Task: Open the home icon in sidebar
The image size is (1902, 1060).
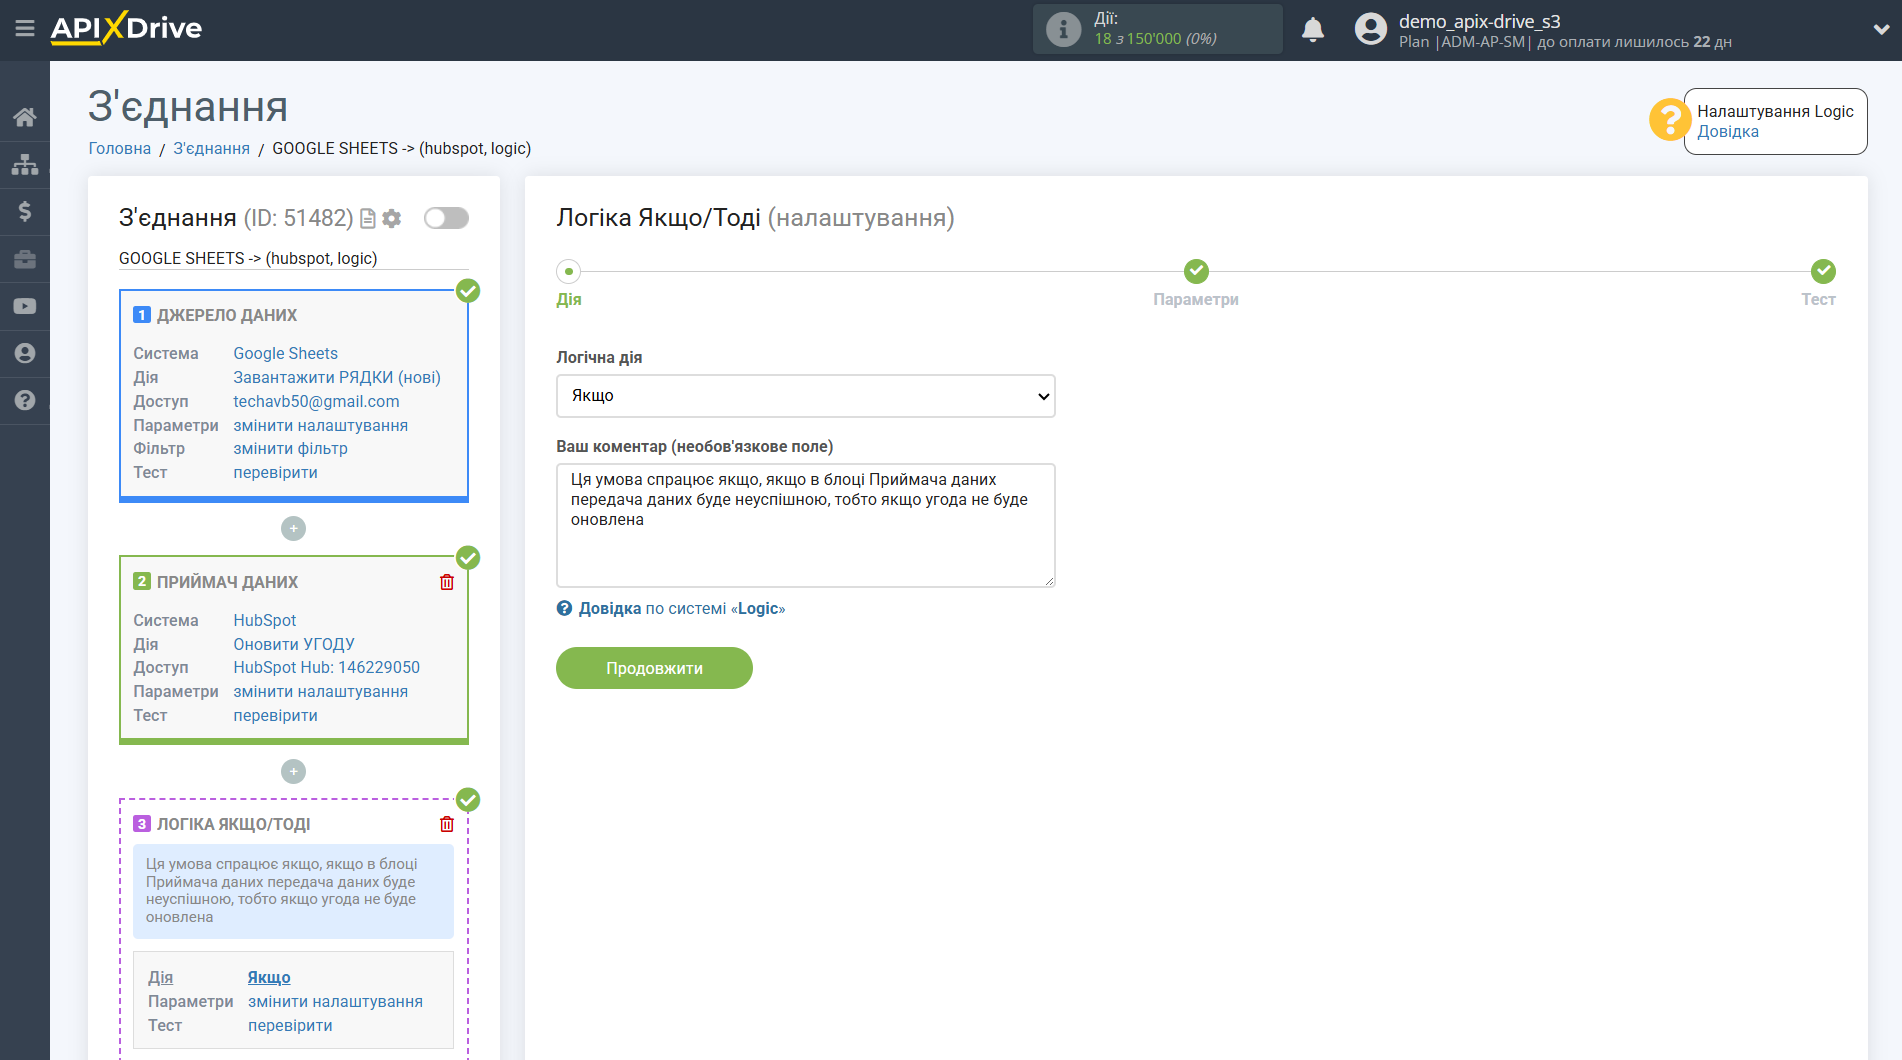Action: (x=25, y=117)
